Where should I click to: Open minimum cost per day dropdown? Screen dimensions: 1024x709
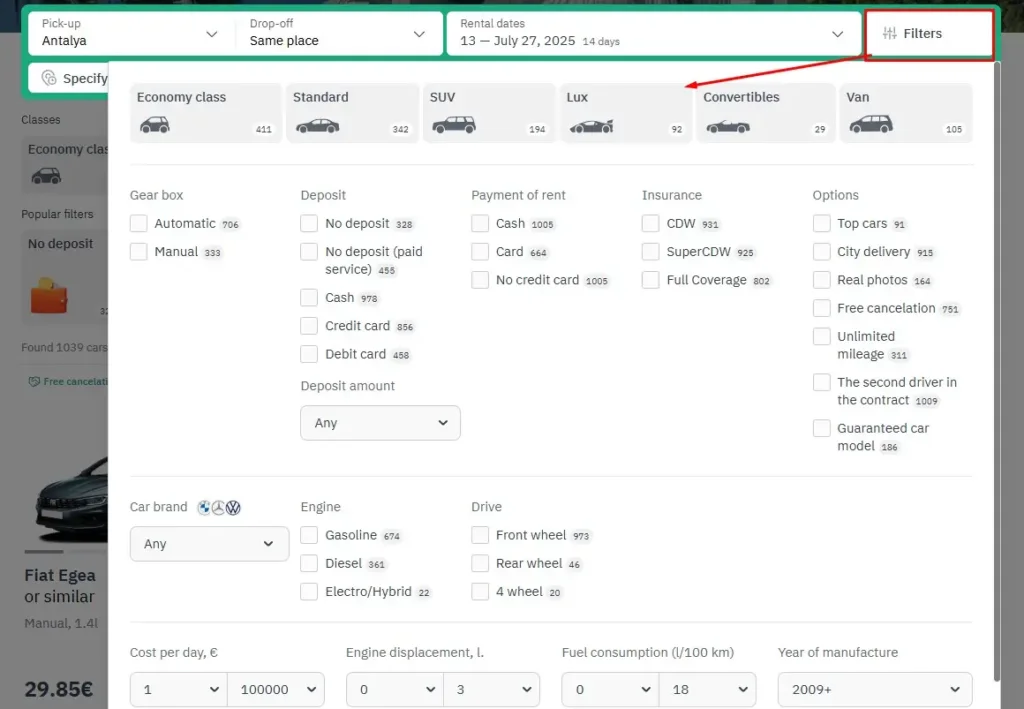pos(179,689)
